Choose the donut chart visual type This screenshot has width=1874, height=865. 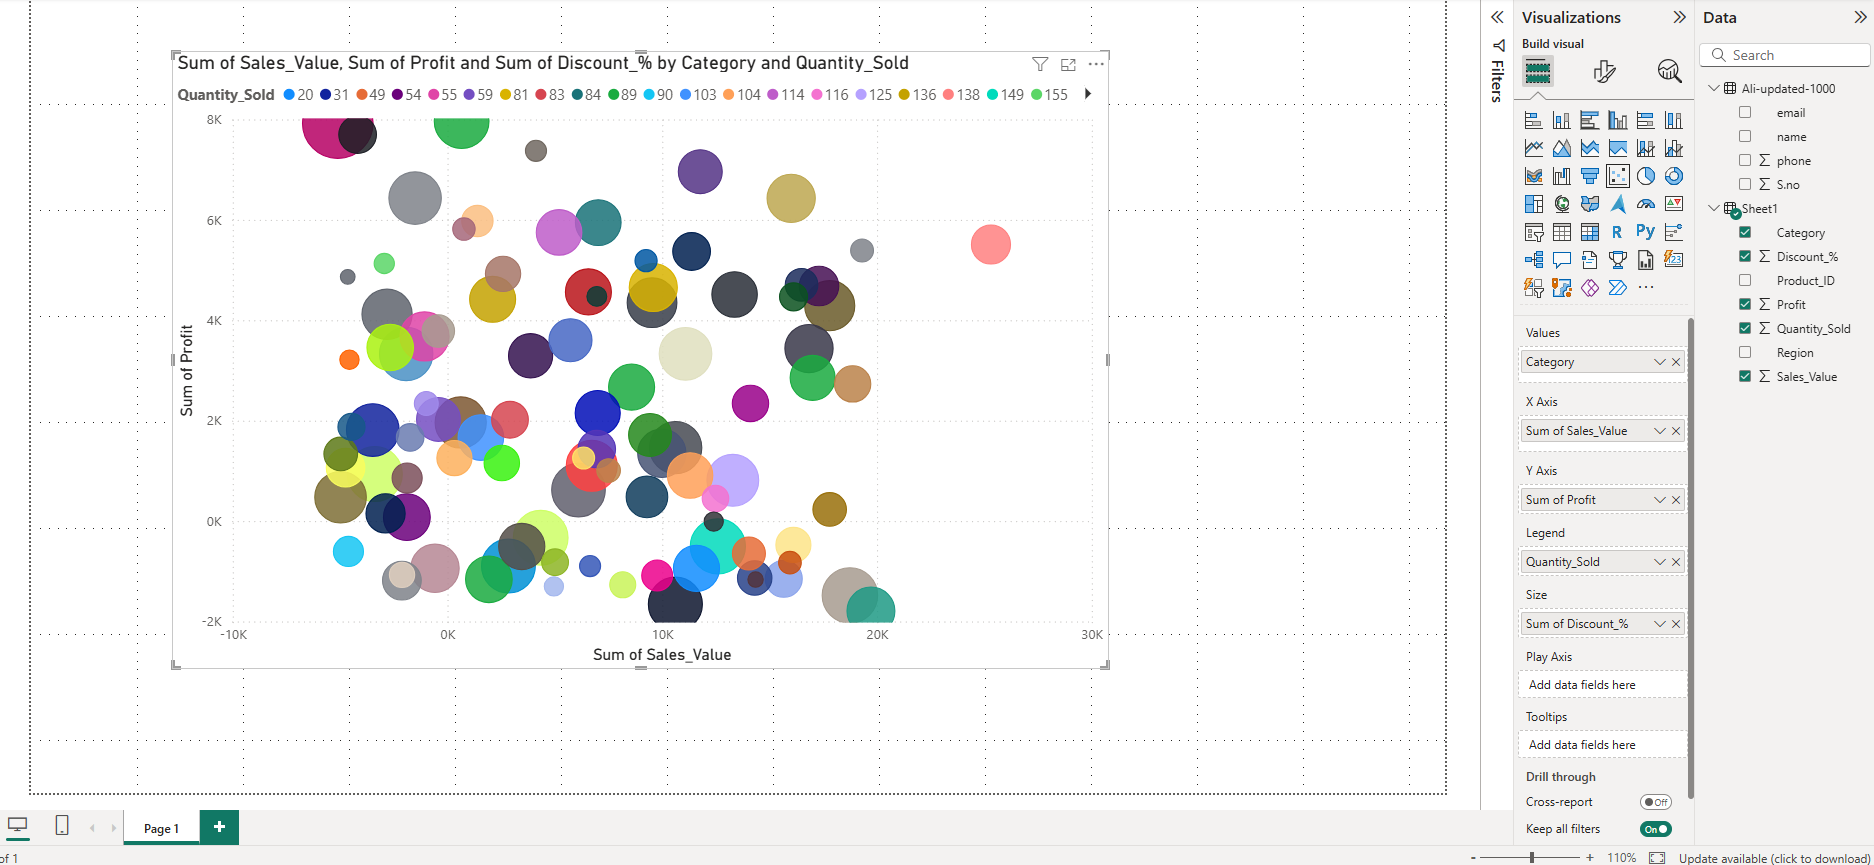[x=1673, y=176]
